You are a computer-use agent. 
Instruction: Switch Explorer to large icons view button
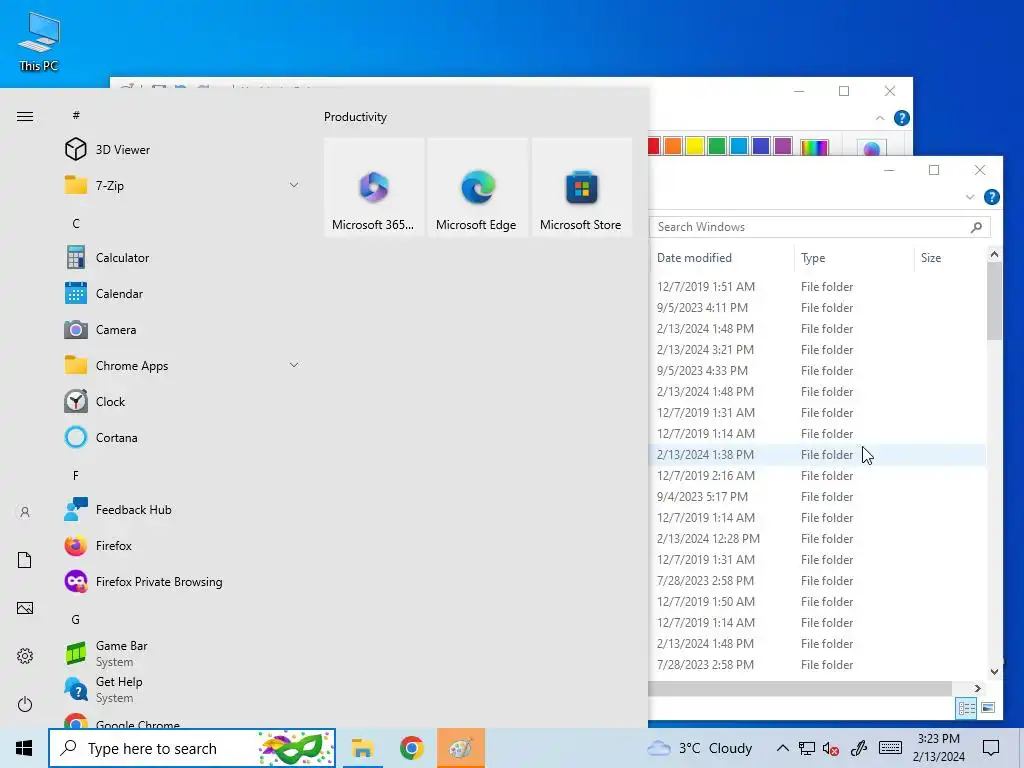(x=988, y=708)
